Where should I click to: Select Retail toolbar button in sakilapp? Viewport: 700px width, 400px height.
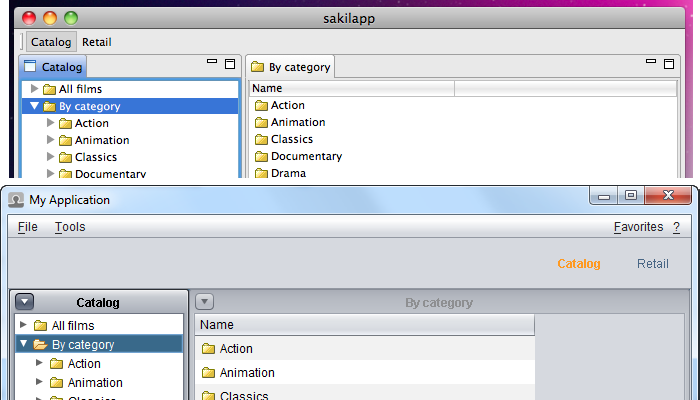[x=97, y=42]
